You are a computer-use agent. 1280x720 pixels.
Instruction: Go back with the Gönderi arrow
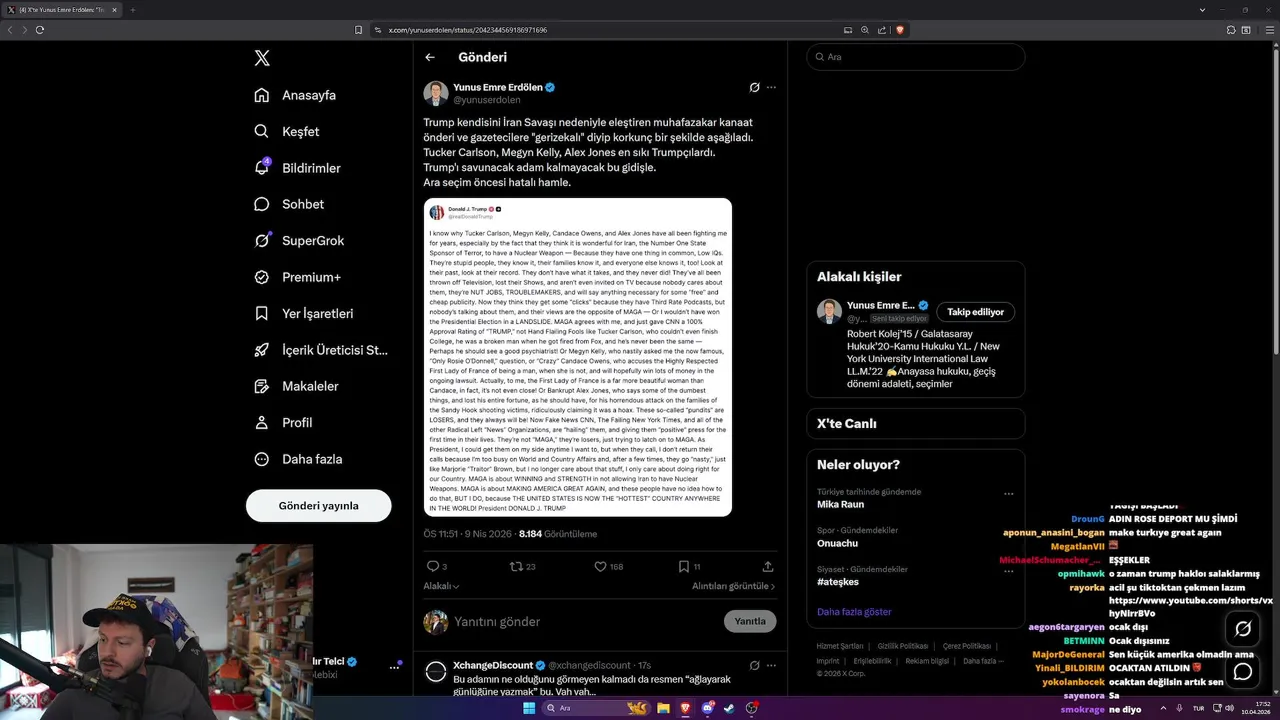pos(430,57)
